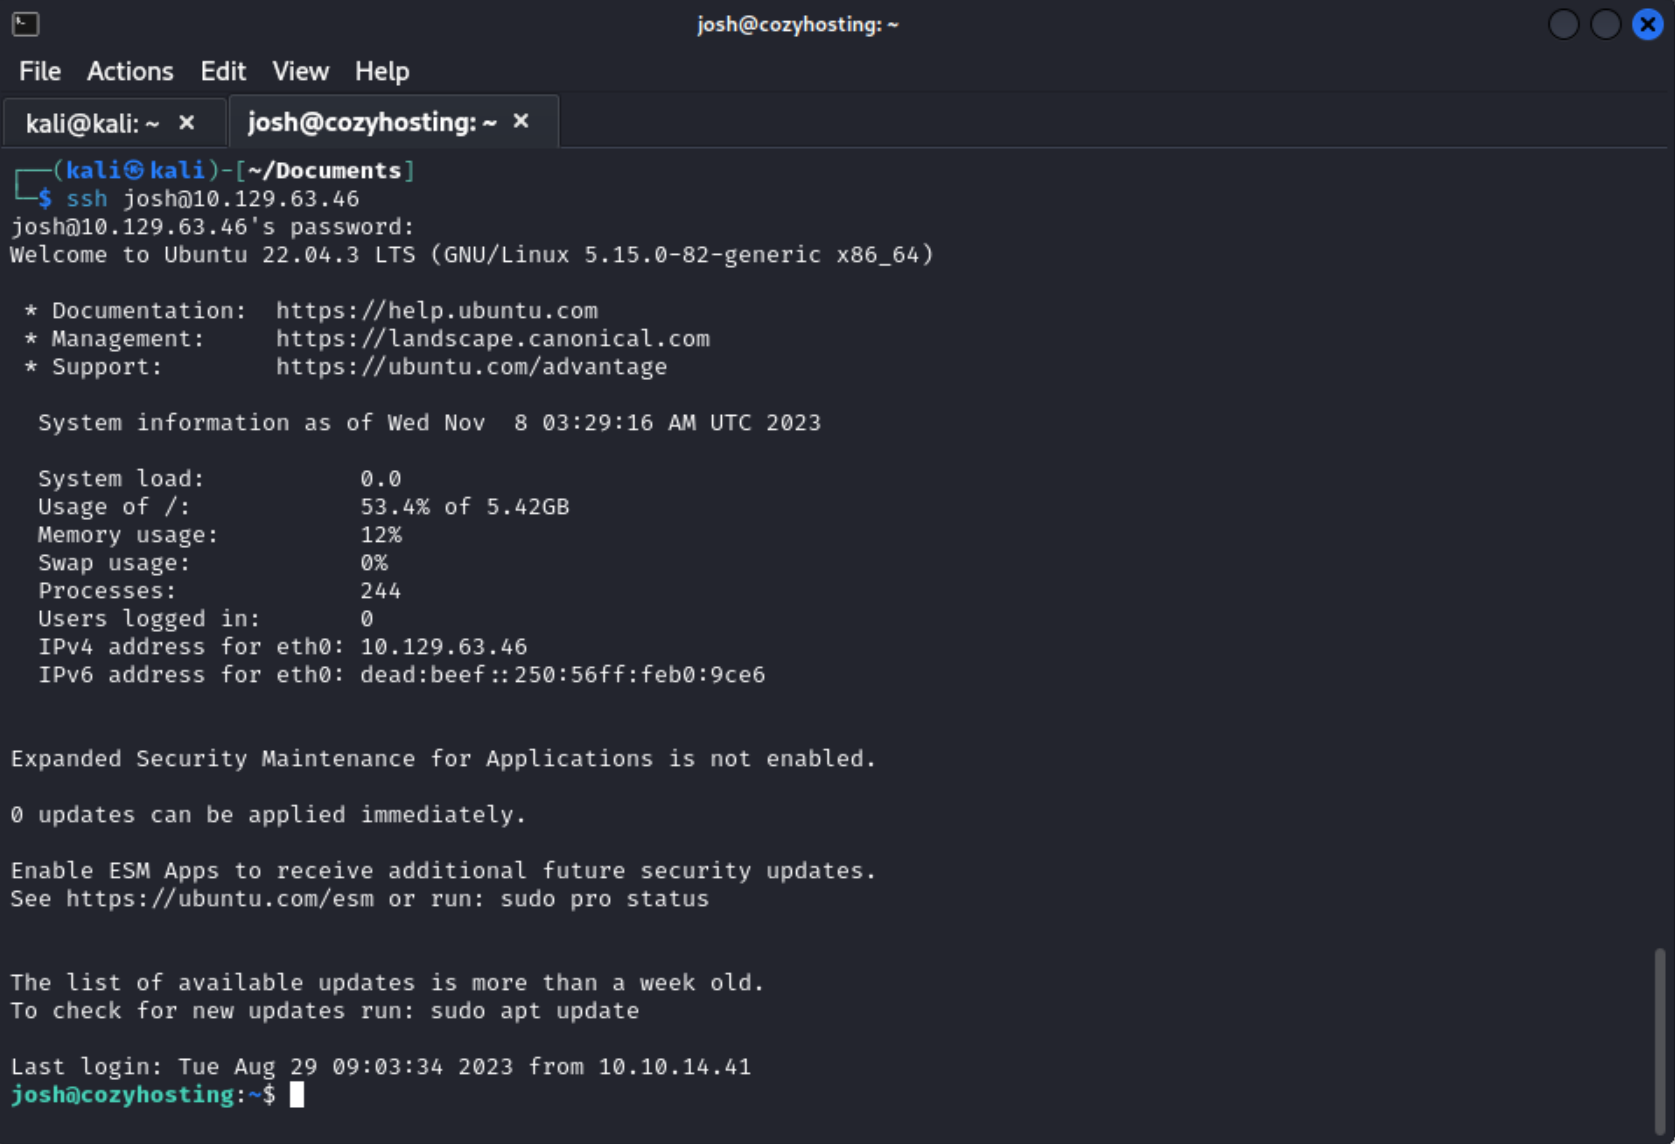The image size is (1675, 1144).
Task: Click the window title josh@cozyhosting in title bar
Action: coord(797,24)
